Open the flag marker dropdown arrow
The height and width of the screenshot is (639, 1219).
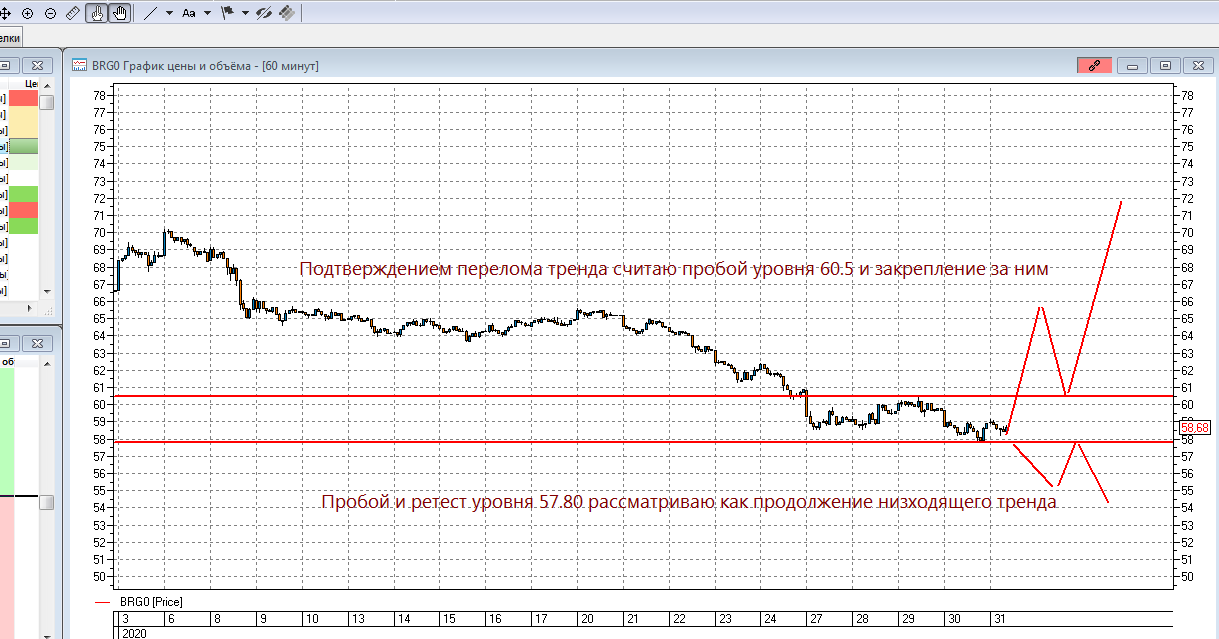pos(245,13)
